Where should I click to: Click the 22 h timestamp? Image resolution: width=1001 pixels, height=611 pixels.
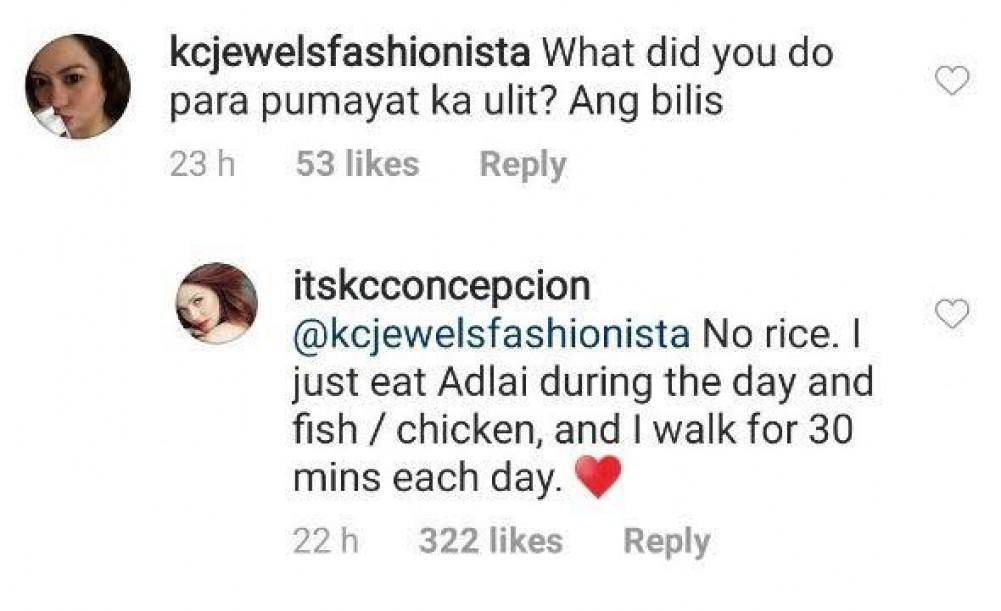click(x=326, y=542)
